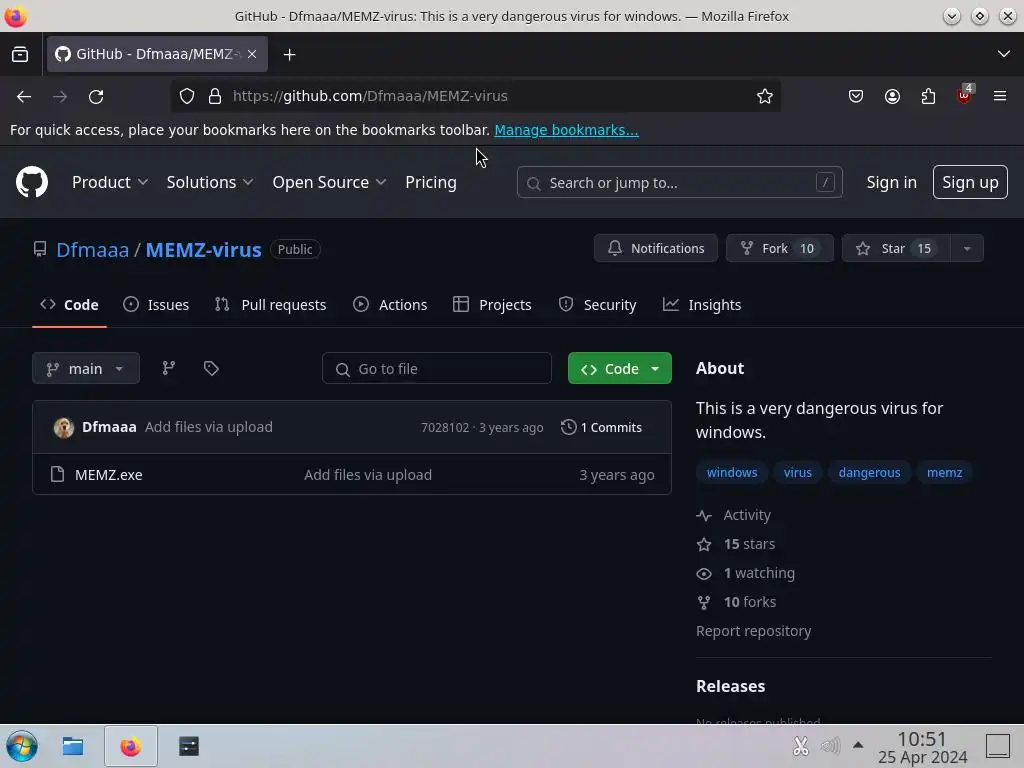This screenshot has width=1024, height=768.
Task: Go back with browser back arrow
Action: tap(24, 97)
